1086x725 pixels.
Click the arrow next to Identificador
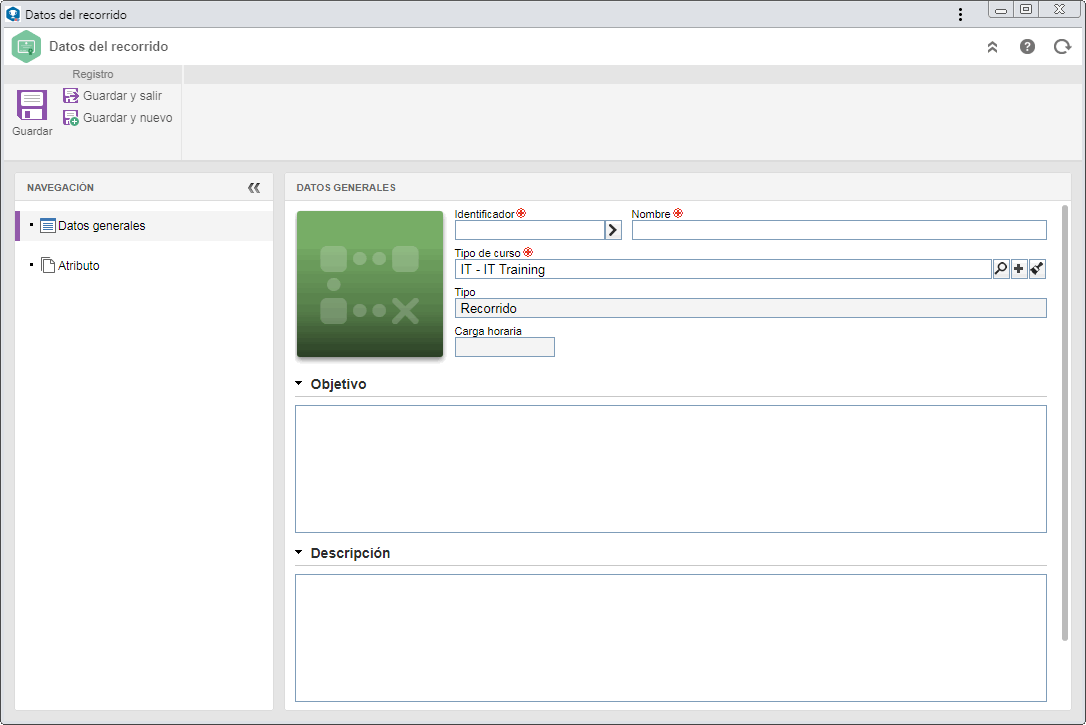[613, 230]
